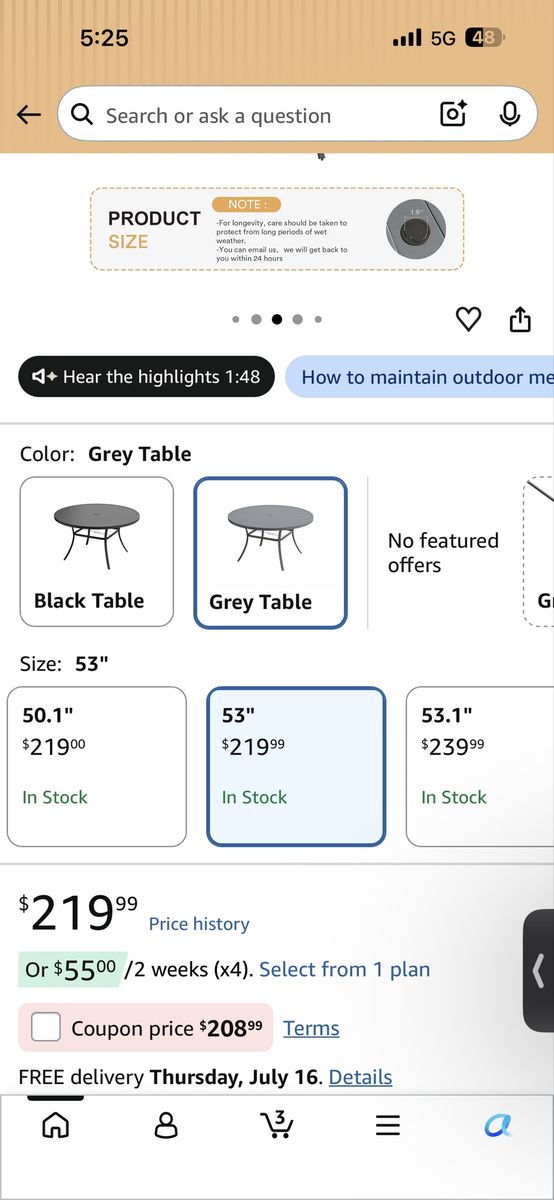
Task: Choose the 50.1" size option
Action: 97,767
